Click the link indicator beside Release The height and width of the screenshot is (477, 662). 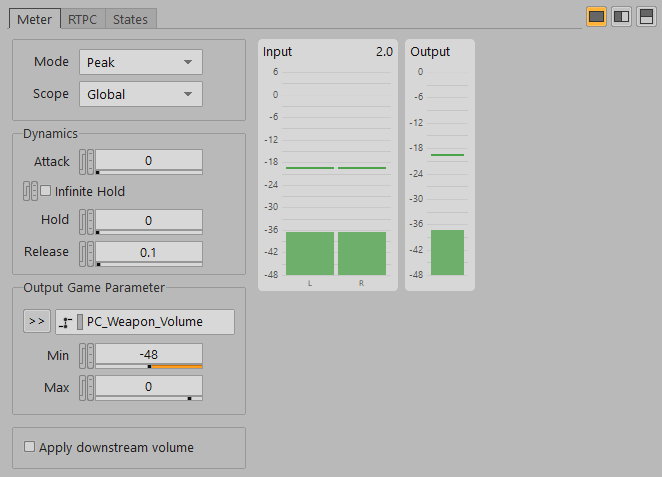tap(87, 253)
